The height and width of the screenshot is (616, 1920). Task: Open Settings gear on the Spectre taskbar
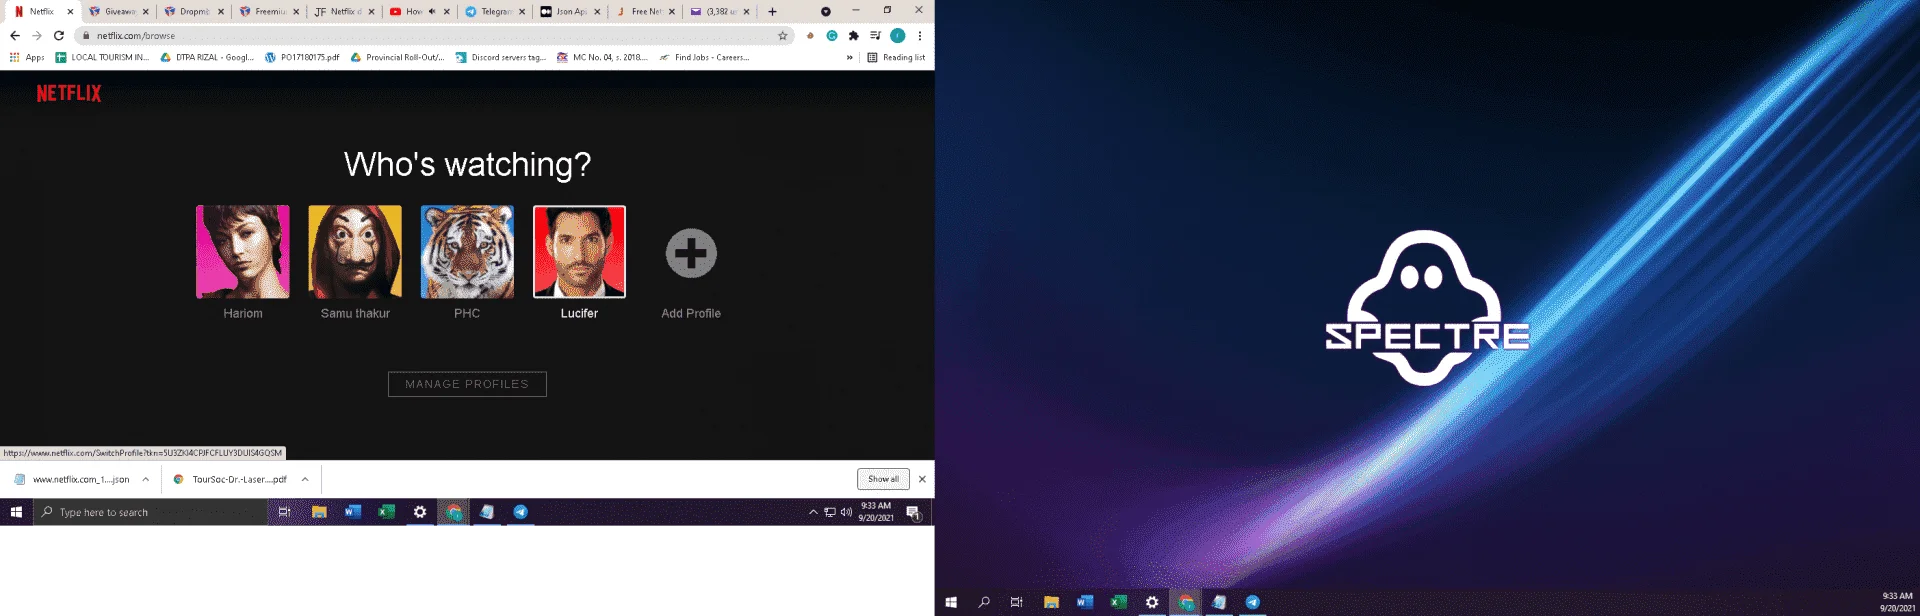(1152, 602)
